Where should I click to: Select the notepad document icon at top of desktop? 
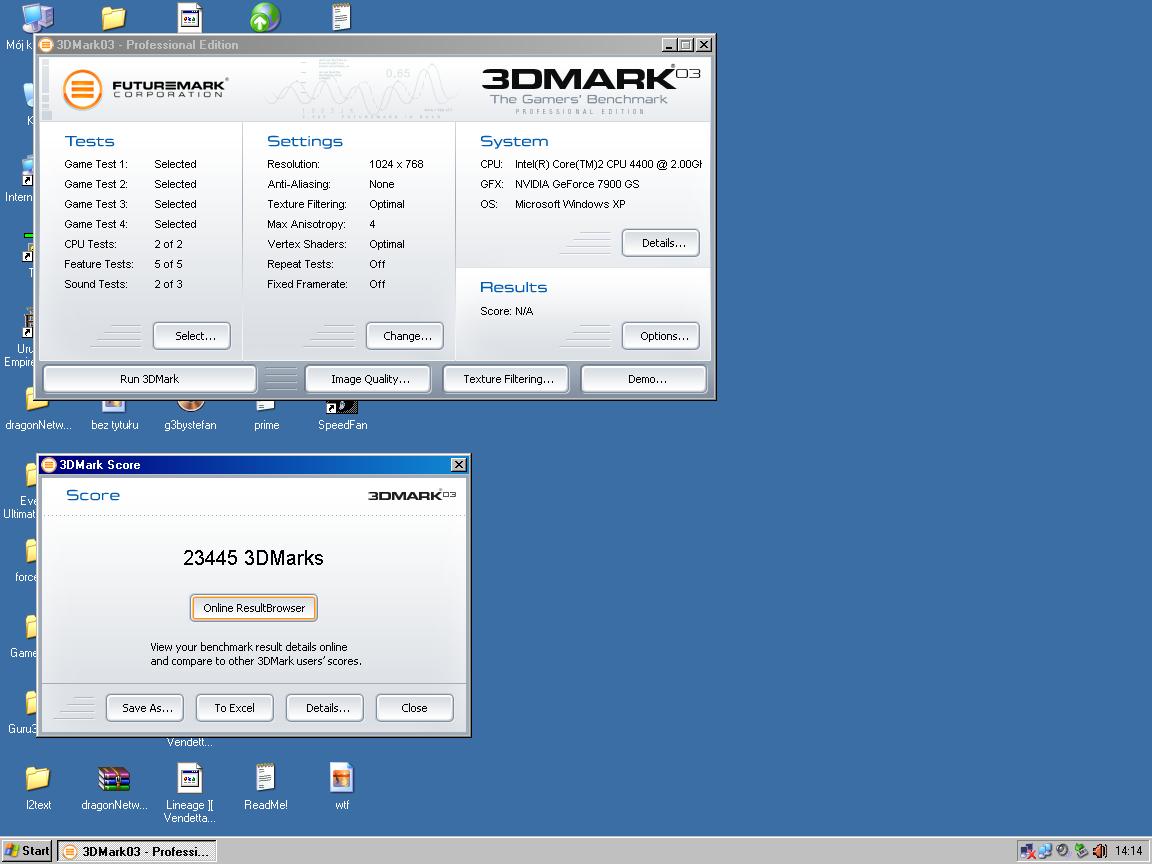(x=341, y=18)
